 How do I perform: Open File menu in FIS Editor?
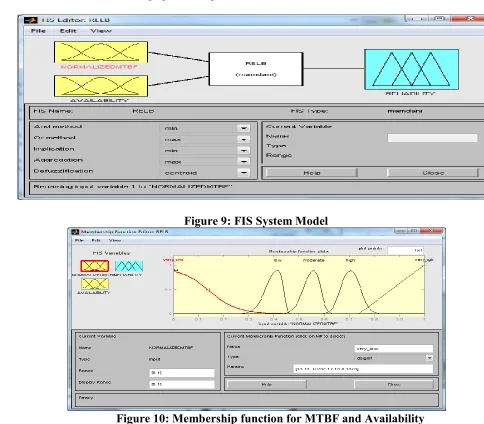click(38, 31)
